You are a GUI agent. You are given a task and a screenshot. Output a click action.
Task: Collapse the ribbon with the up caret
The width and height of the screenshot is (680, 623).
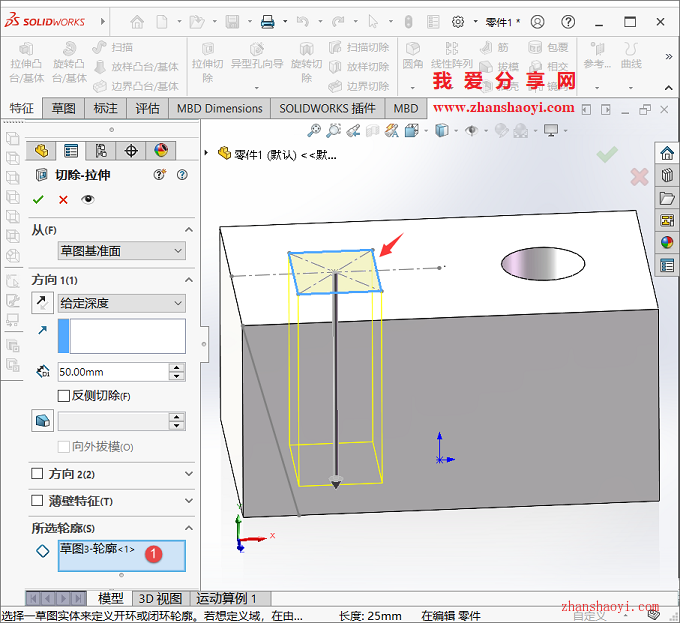[x=669, y=88]
